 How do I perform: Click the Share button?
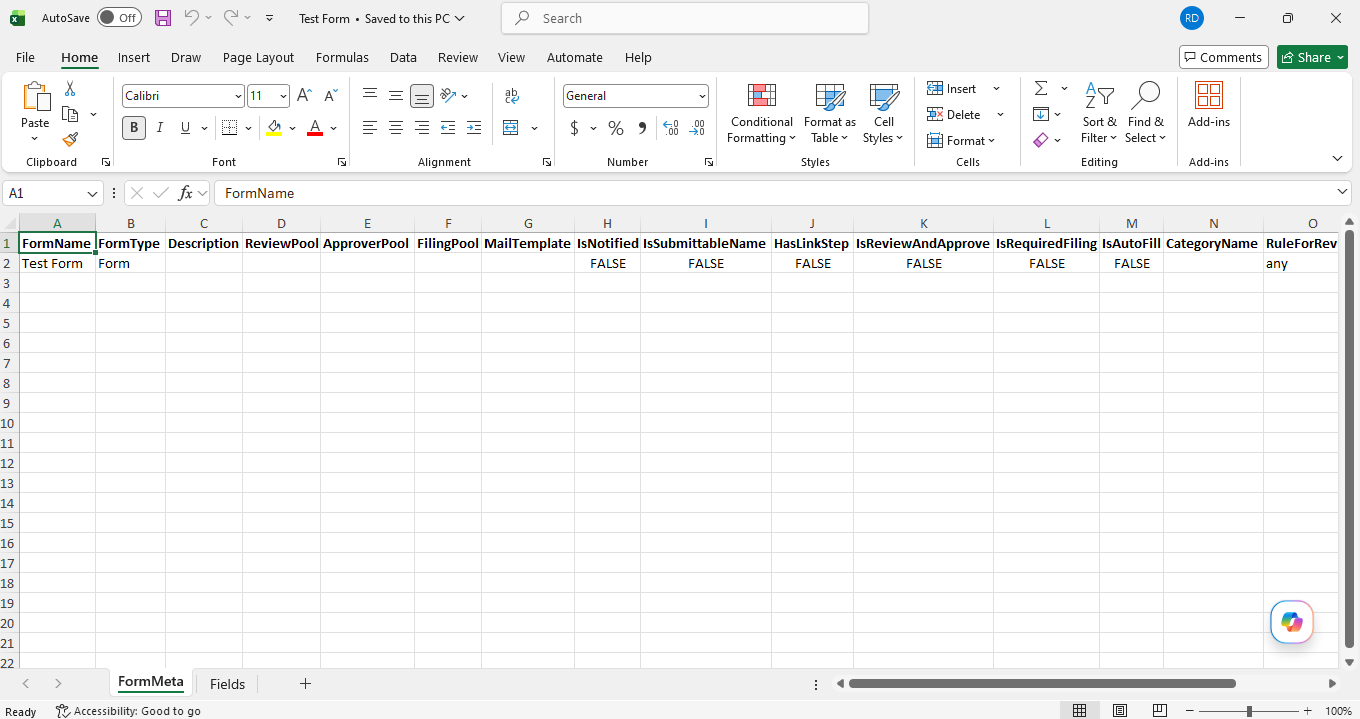pyautogui.click(x=1313, y=57)
